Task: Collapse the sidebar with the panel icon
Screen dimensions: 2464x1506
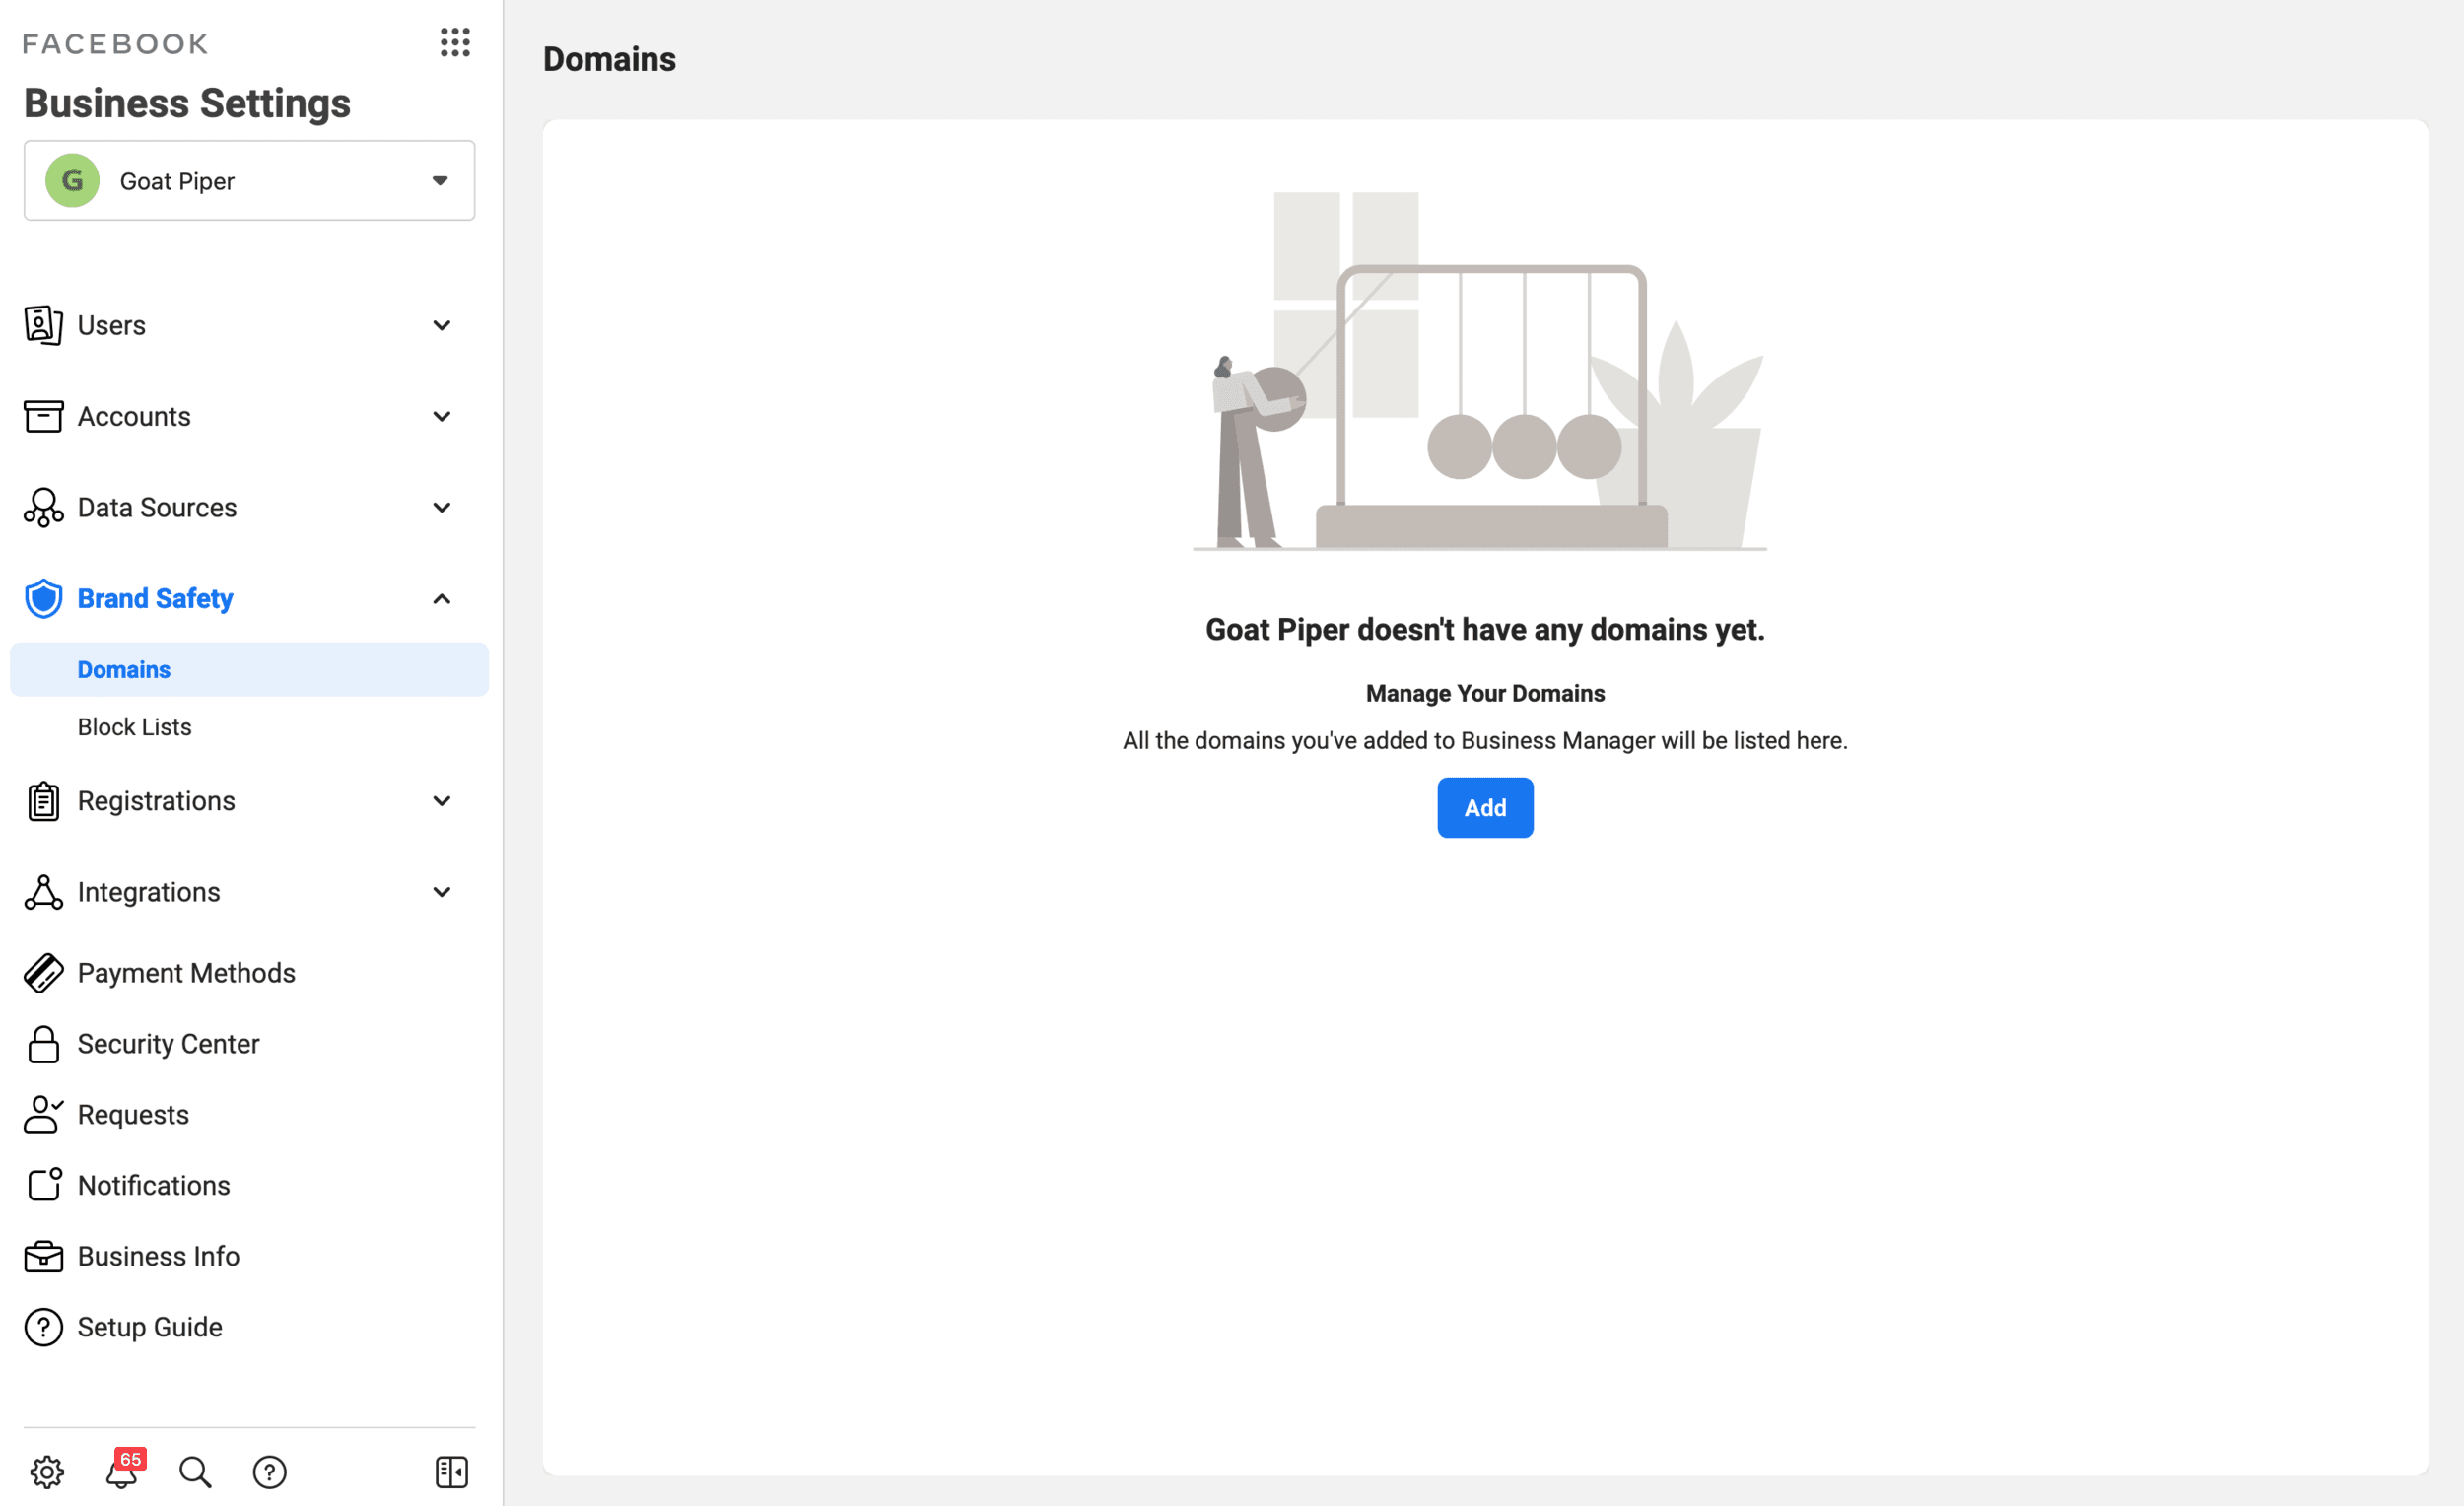Action: [x=452, y=1471]
